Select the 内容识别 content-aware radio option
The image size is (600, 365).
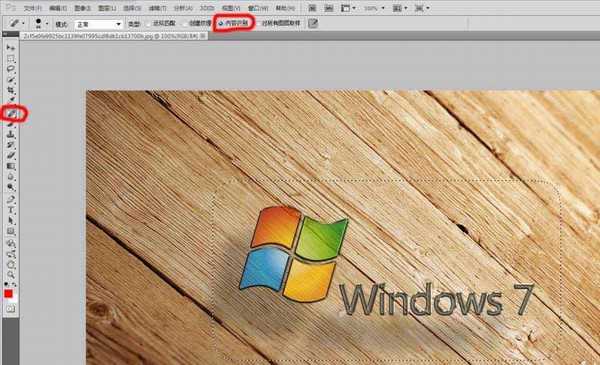click(x=233, y=23)
